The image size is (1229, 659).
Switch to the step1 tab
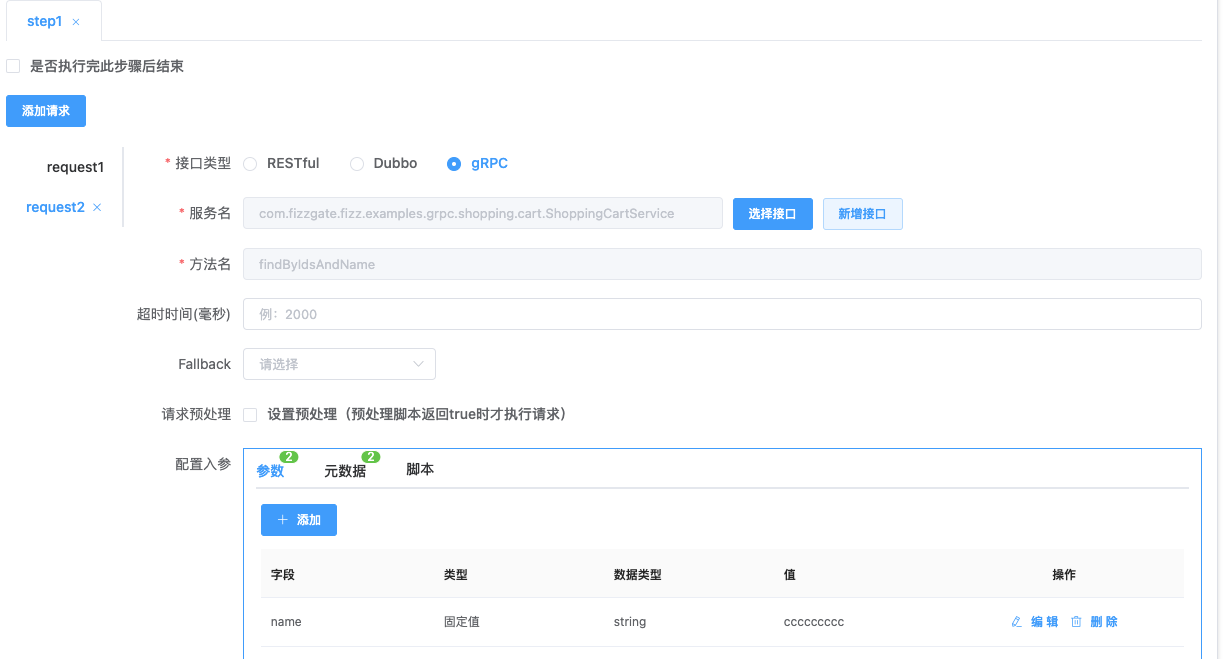pyautogui.click(x=46, y=21)
